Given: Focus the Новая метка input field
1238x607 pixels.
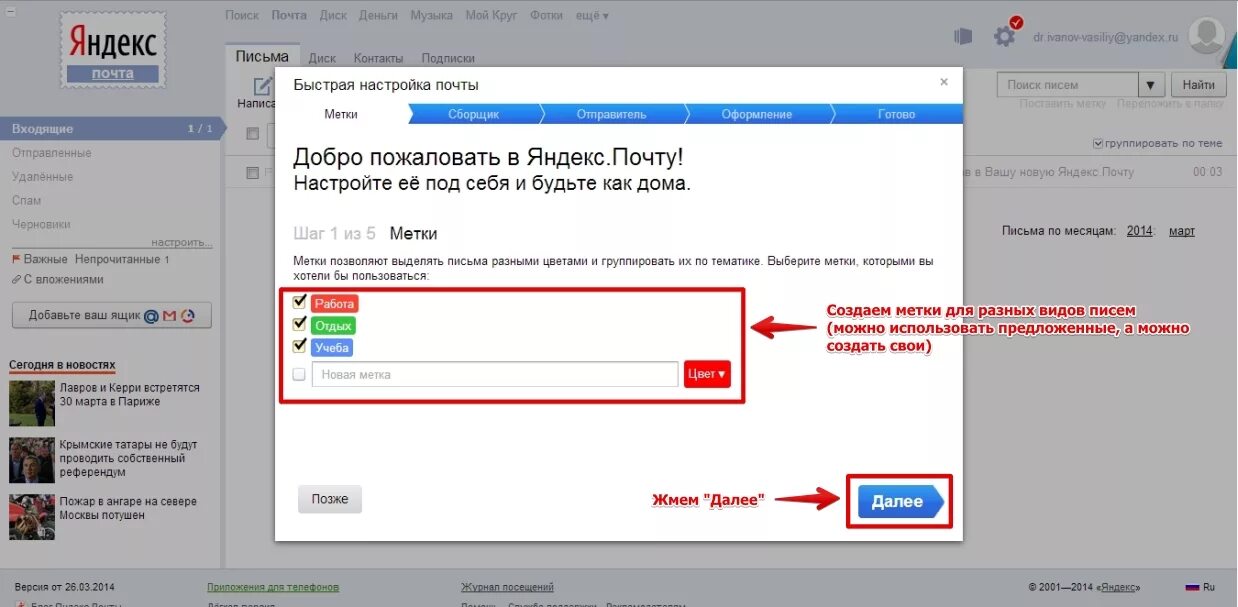Looking at the screenshot, I should 495,374.
